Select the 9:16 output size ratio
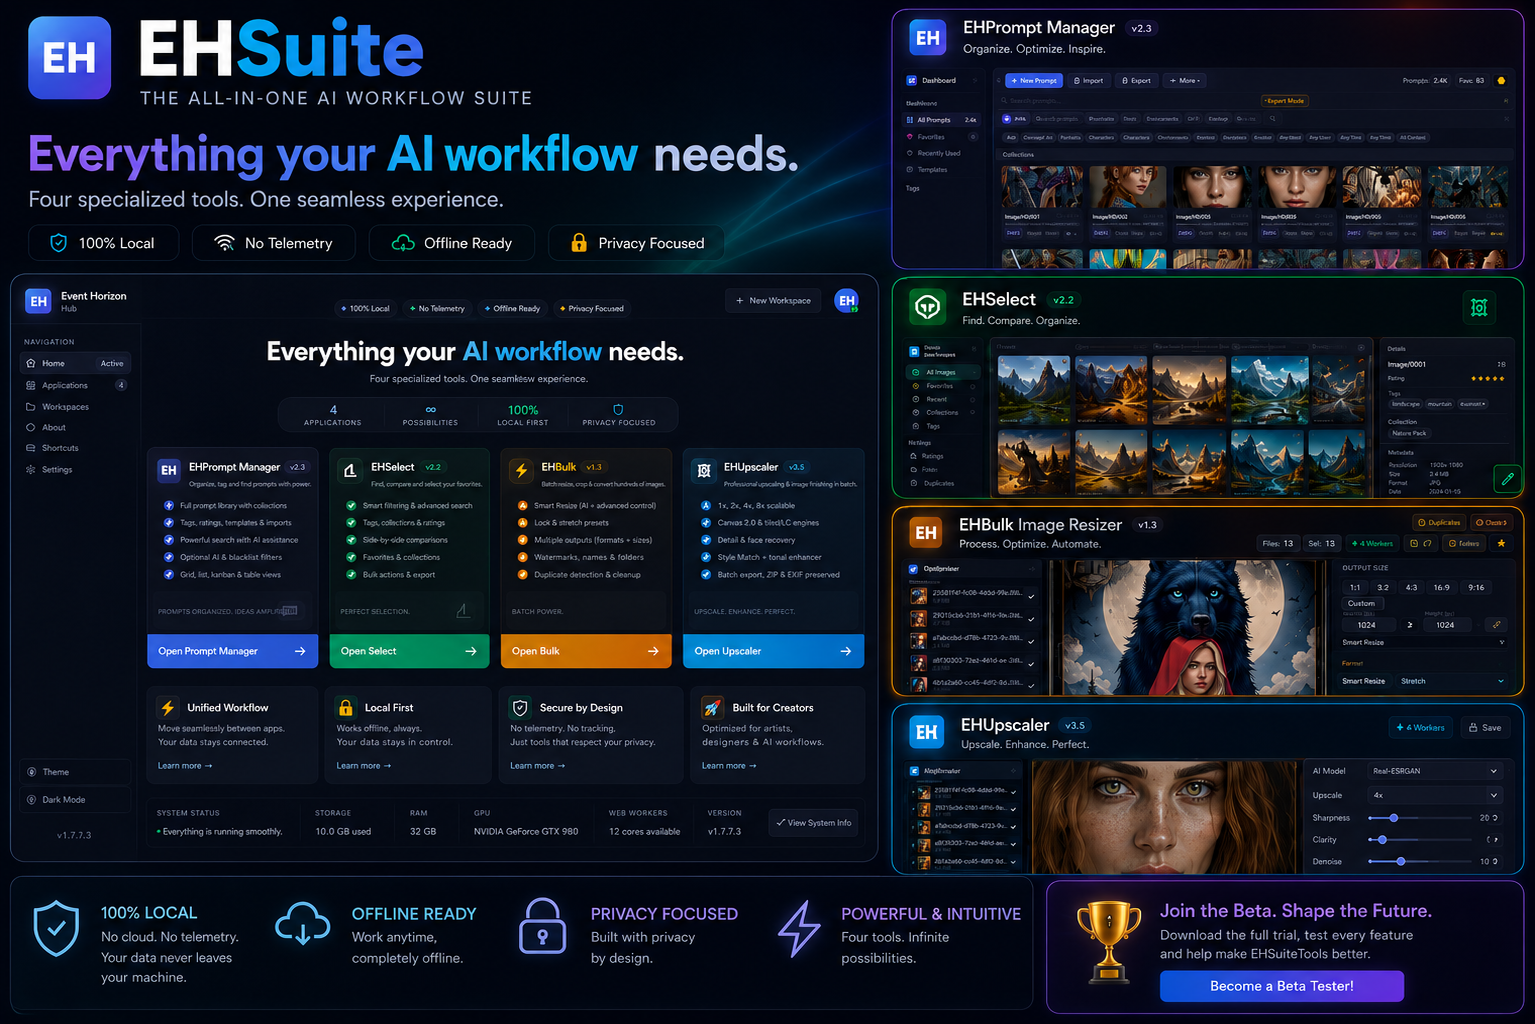The height and width of the screenshot is (1024, 1535). click(1476, 587)
